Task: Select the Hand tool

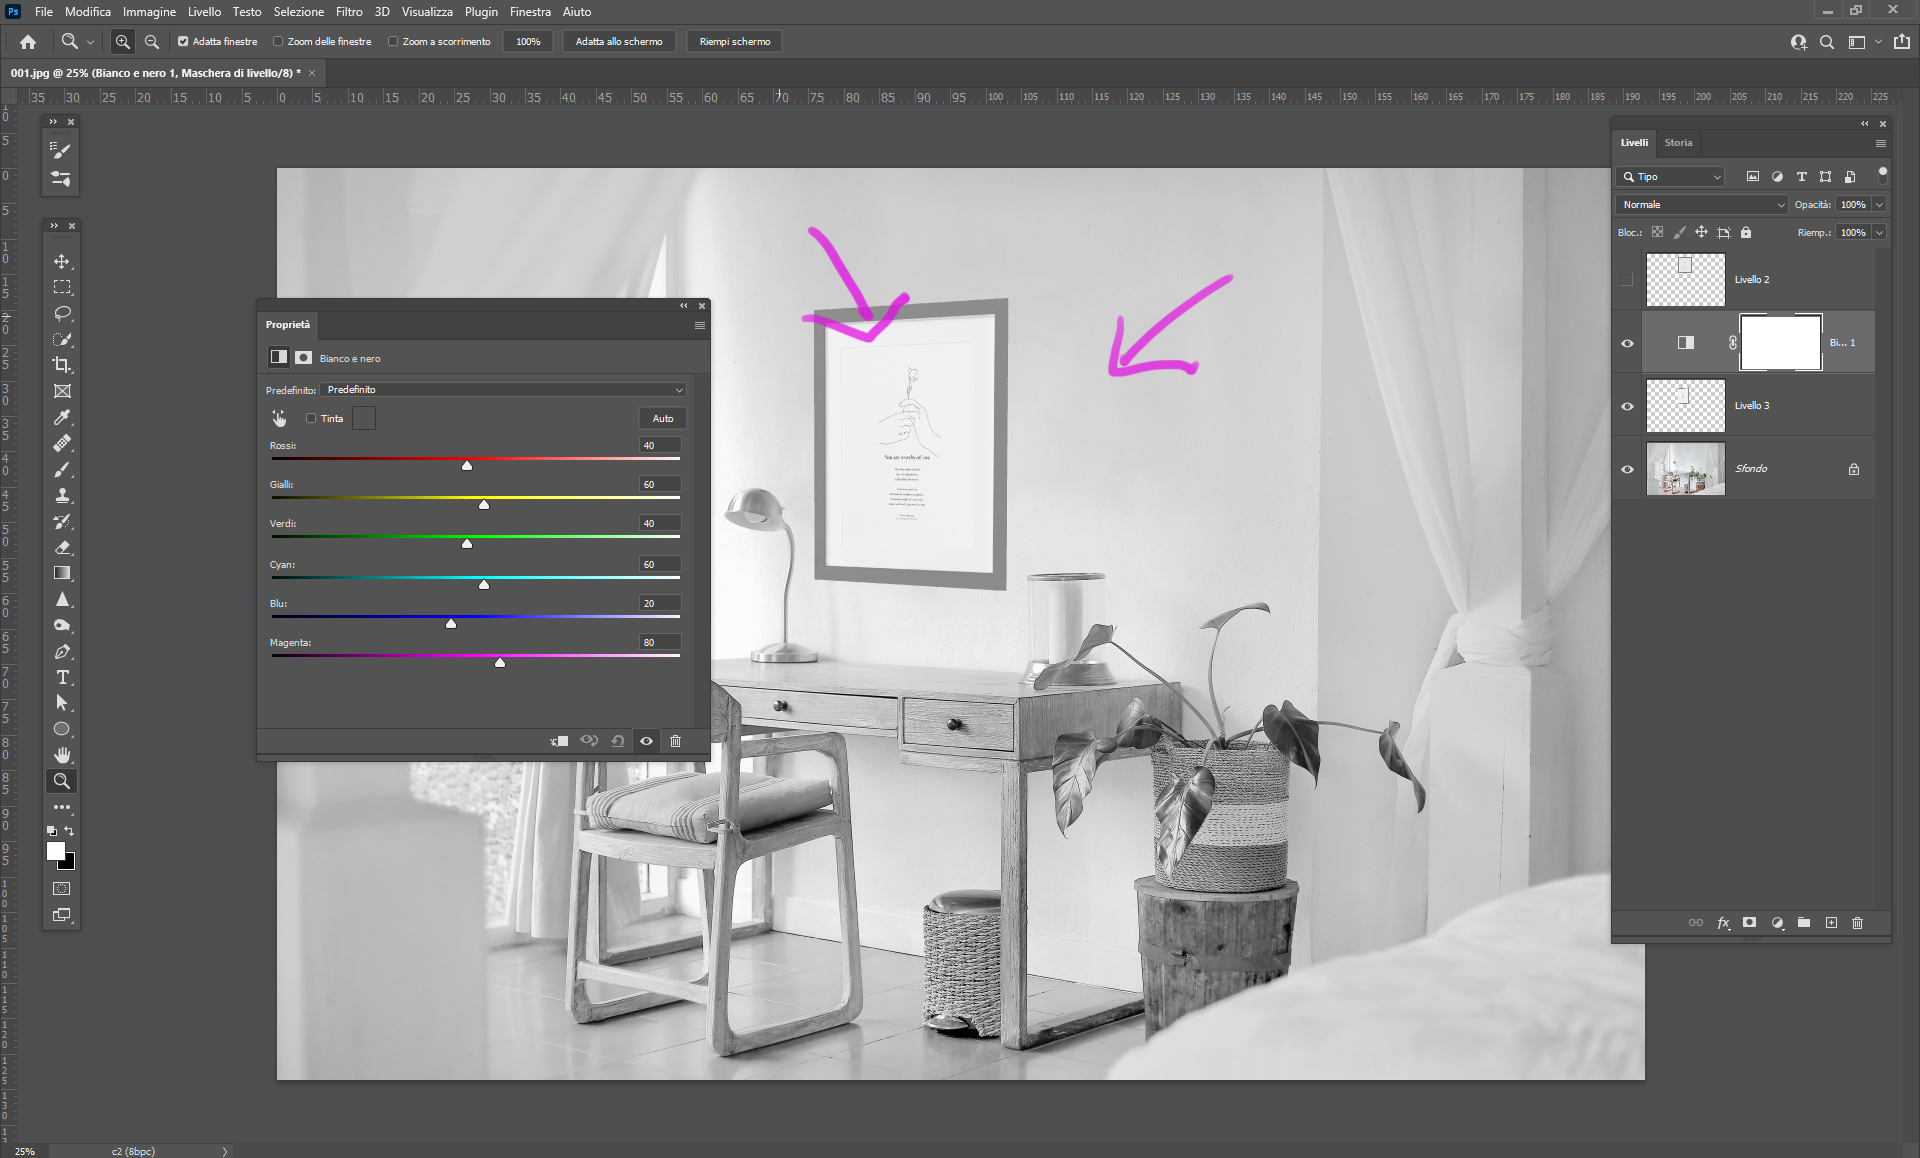Action: click(x=62, y=755)
